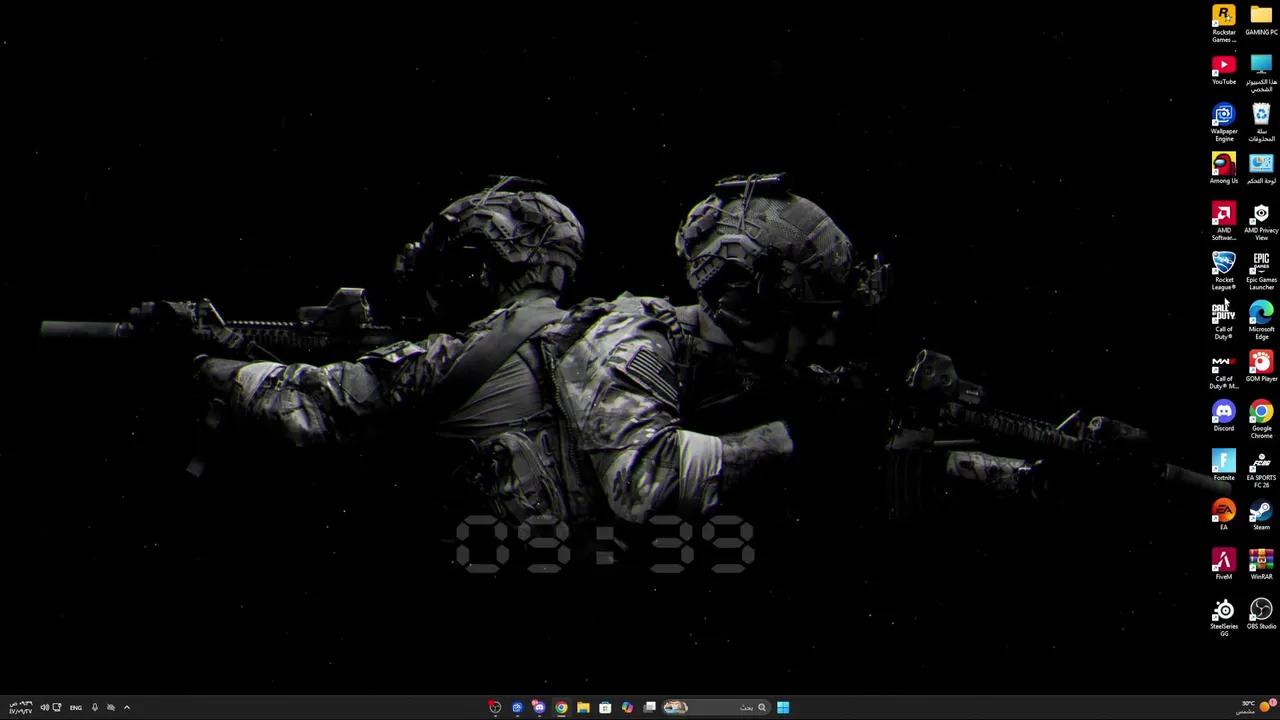Select the WinRAR desktop shortcut
Image resolution: width=1280 pixels, height=720 pixels.
[1261, 565]
